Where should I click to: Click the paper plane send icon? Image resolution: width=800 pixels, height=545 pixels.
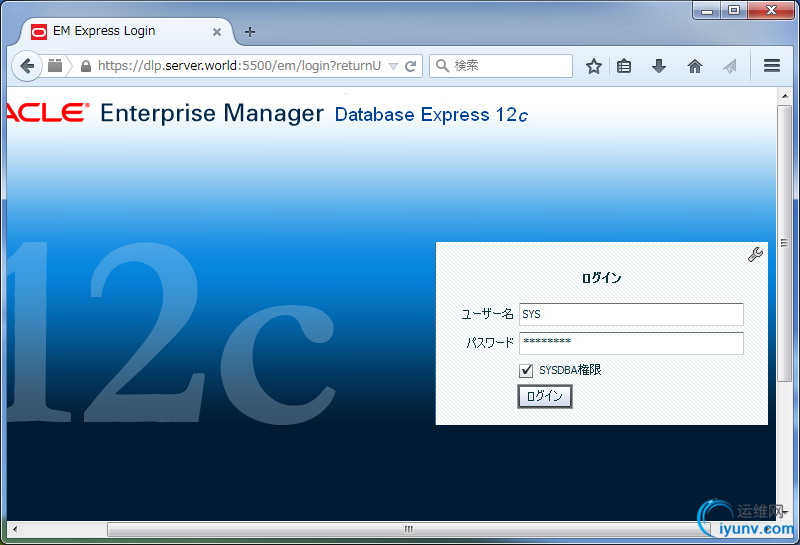(x=730, y=66)
